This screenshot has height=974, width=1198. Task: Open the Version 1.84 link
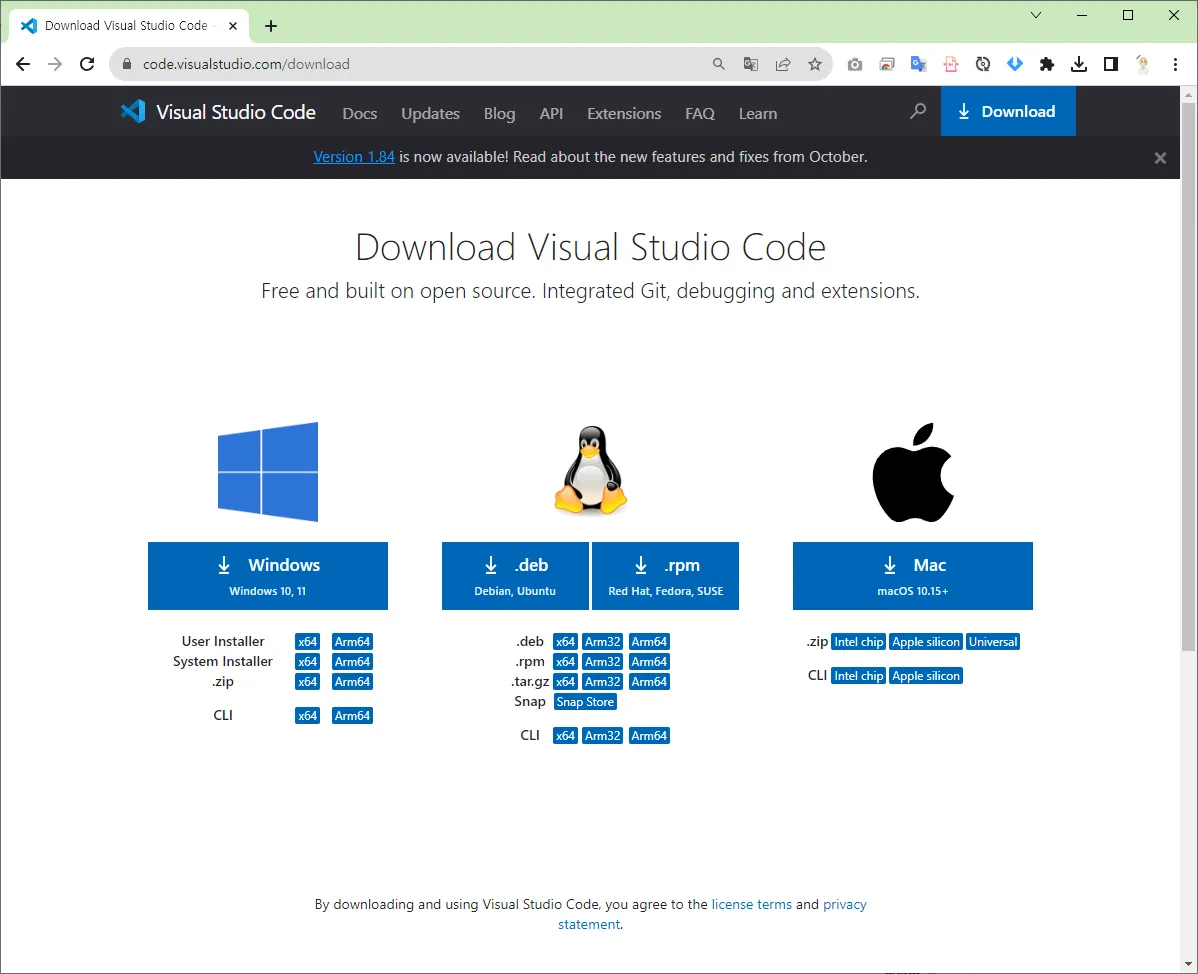pos(354,157)
